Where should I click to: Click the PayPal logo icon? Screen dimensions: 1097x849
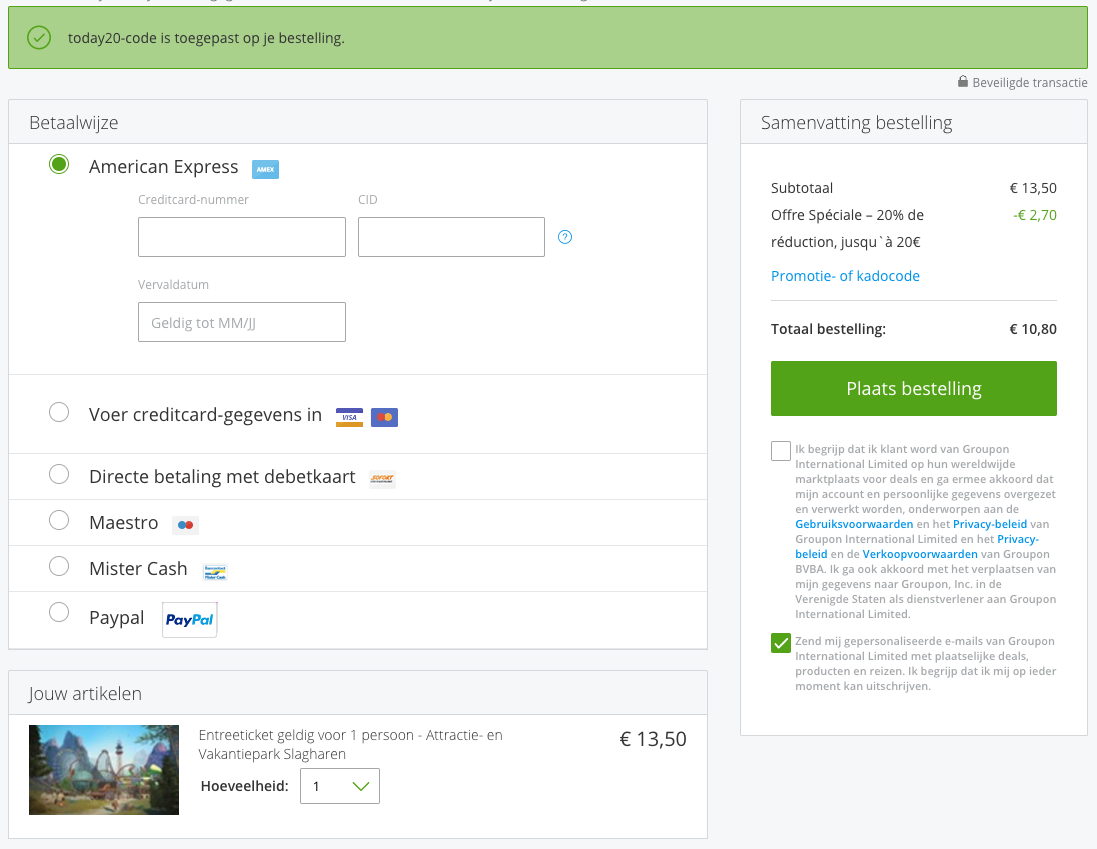pyautogui.click(x=190, y=620)
